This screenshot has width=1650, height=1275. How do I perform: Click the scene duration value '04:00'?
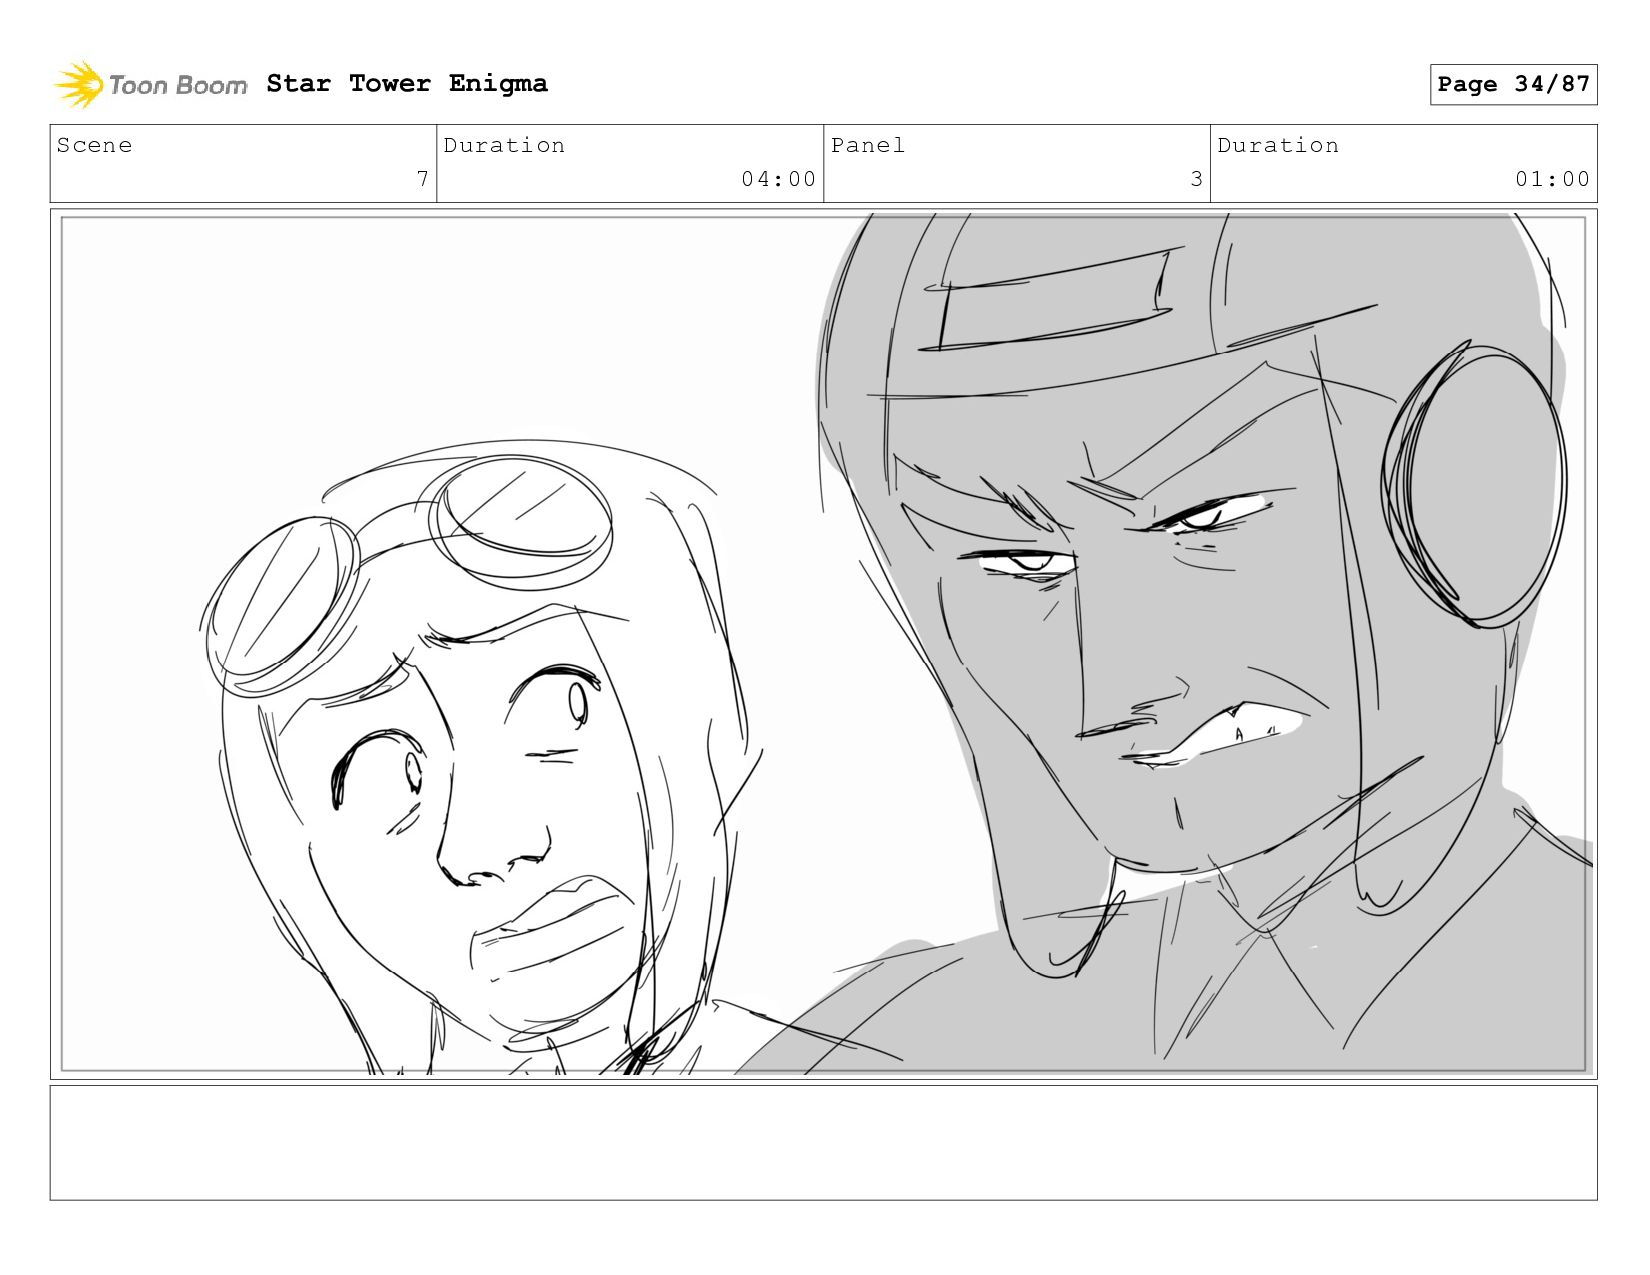(779, 179)
